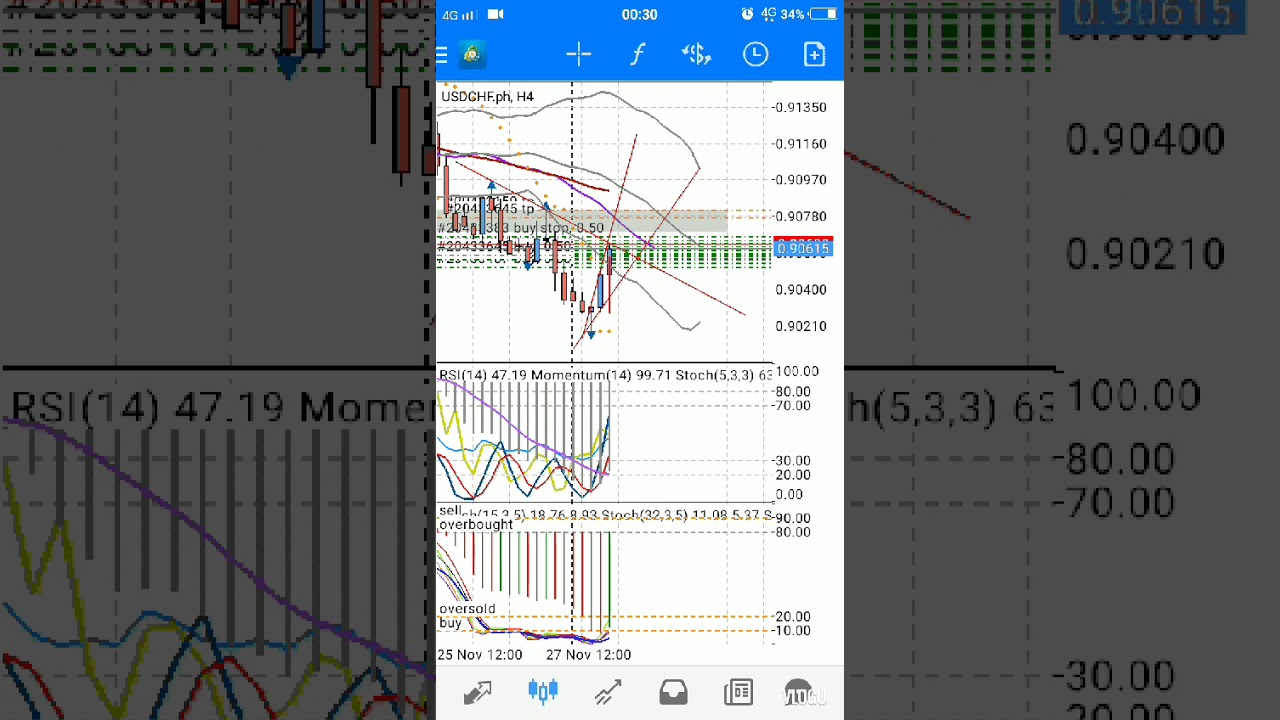This screenshot has width=1280, height=720.
Task: Tap the 0.90210 price axis label
Action: coord(801,326)
